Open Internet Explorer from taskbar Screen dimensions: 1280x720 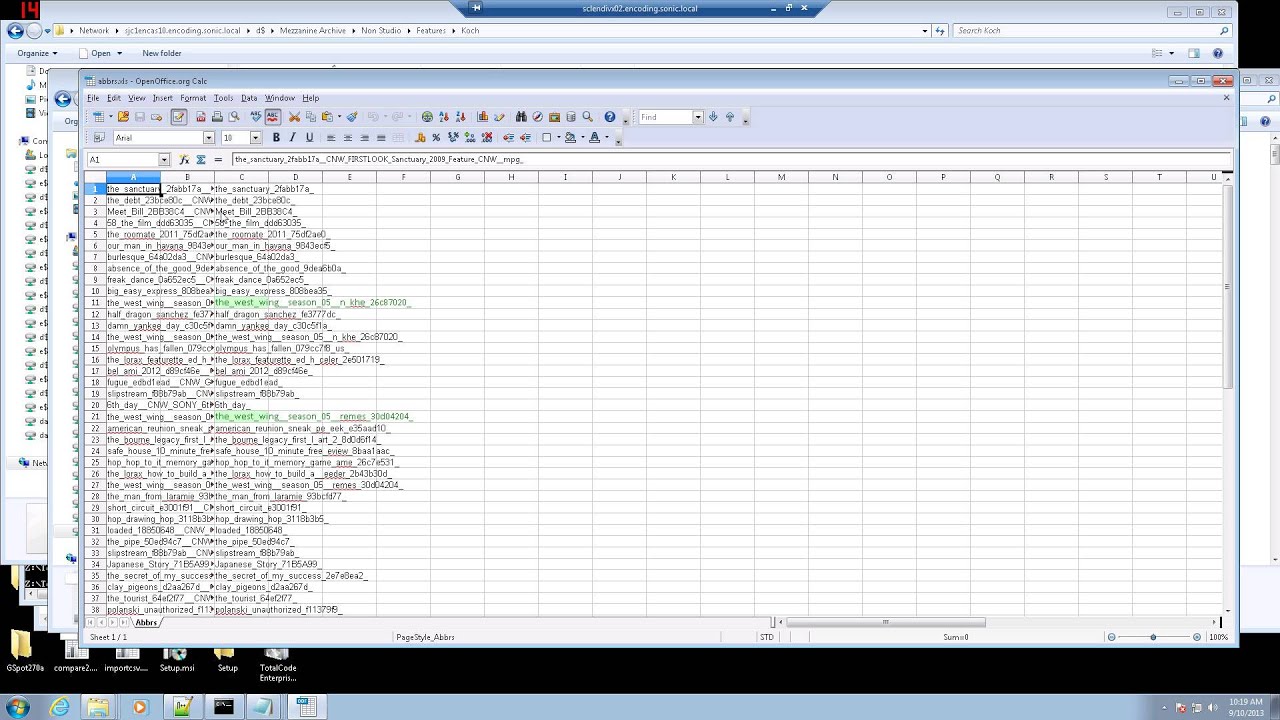[x=60, y=707]
